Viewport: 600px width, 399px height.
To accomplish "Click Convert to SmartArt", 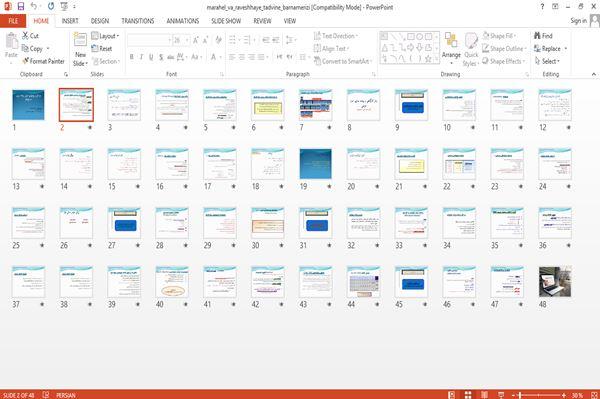I will (342, 61).
